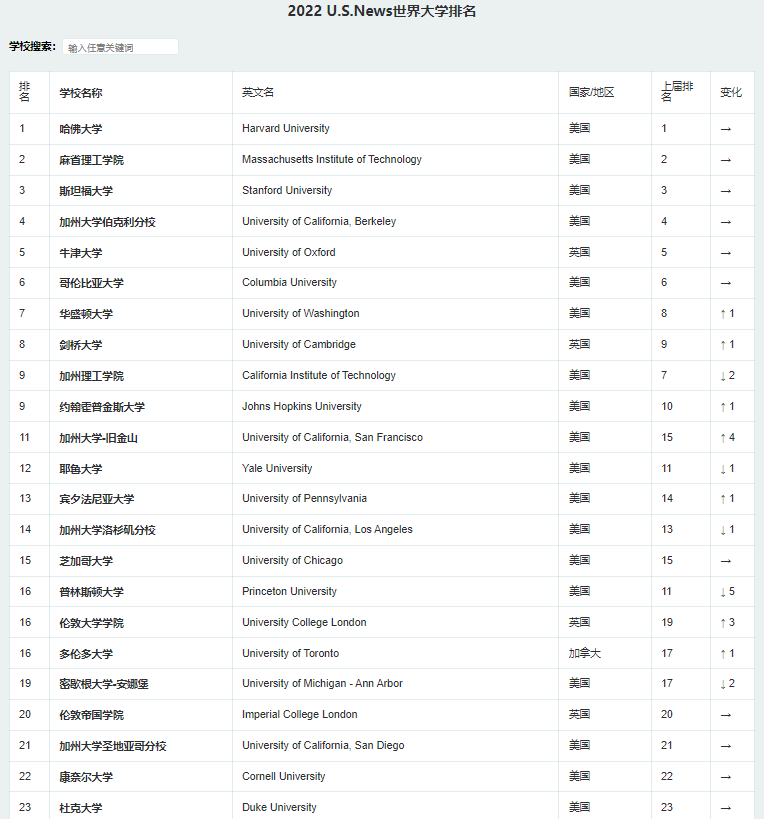Click University of Oxford text

pos(289,252)
